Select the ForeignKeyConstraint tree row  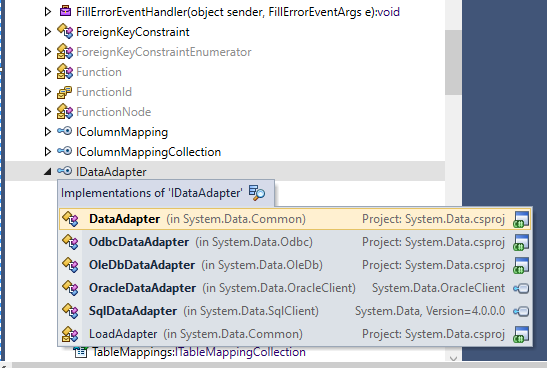(x=225, y=32)
